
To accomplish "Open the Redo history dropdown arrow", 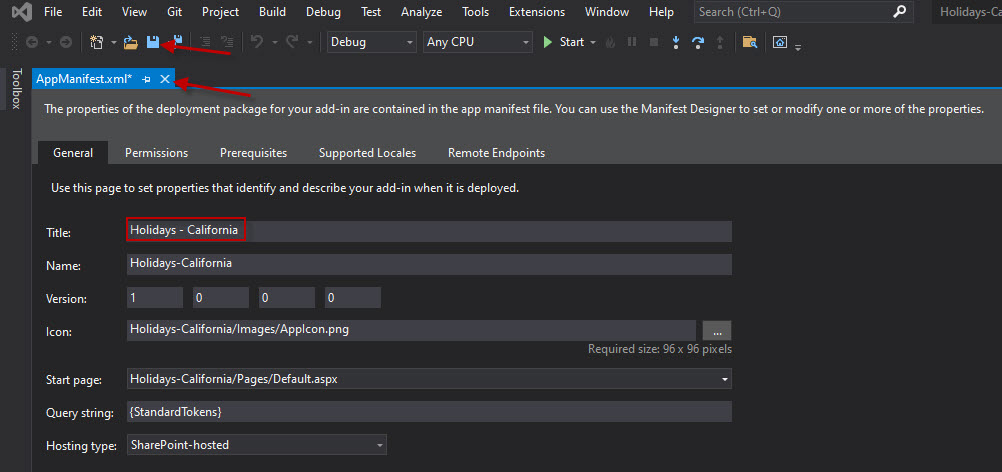I will [309, 43].
